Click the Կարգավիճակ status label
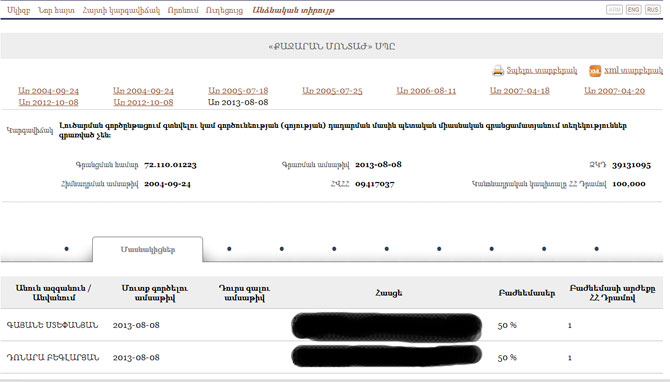This screenshot has height=382, width=670. (x=29, y=130)
